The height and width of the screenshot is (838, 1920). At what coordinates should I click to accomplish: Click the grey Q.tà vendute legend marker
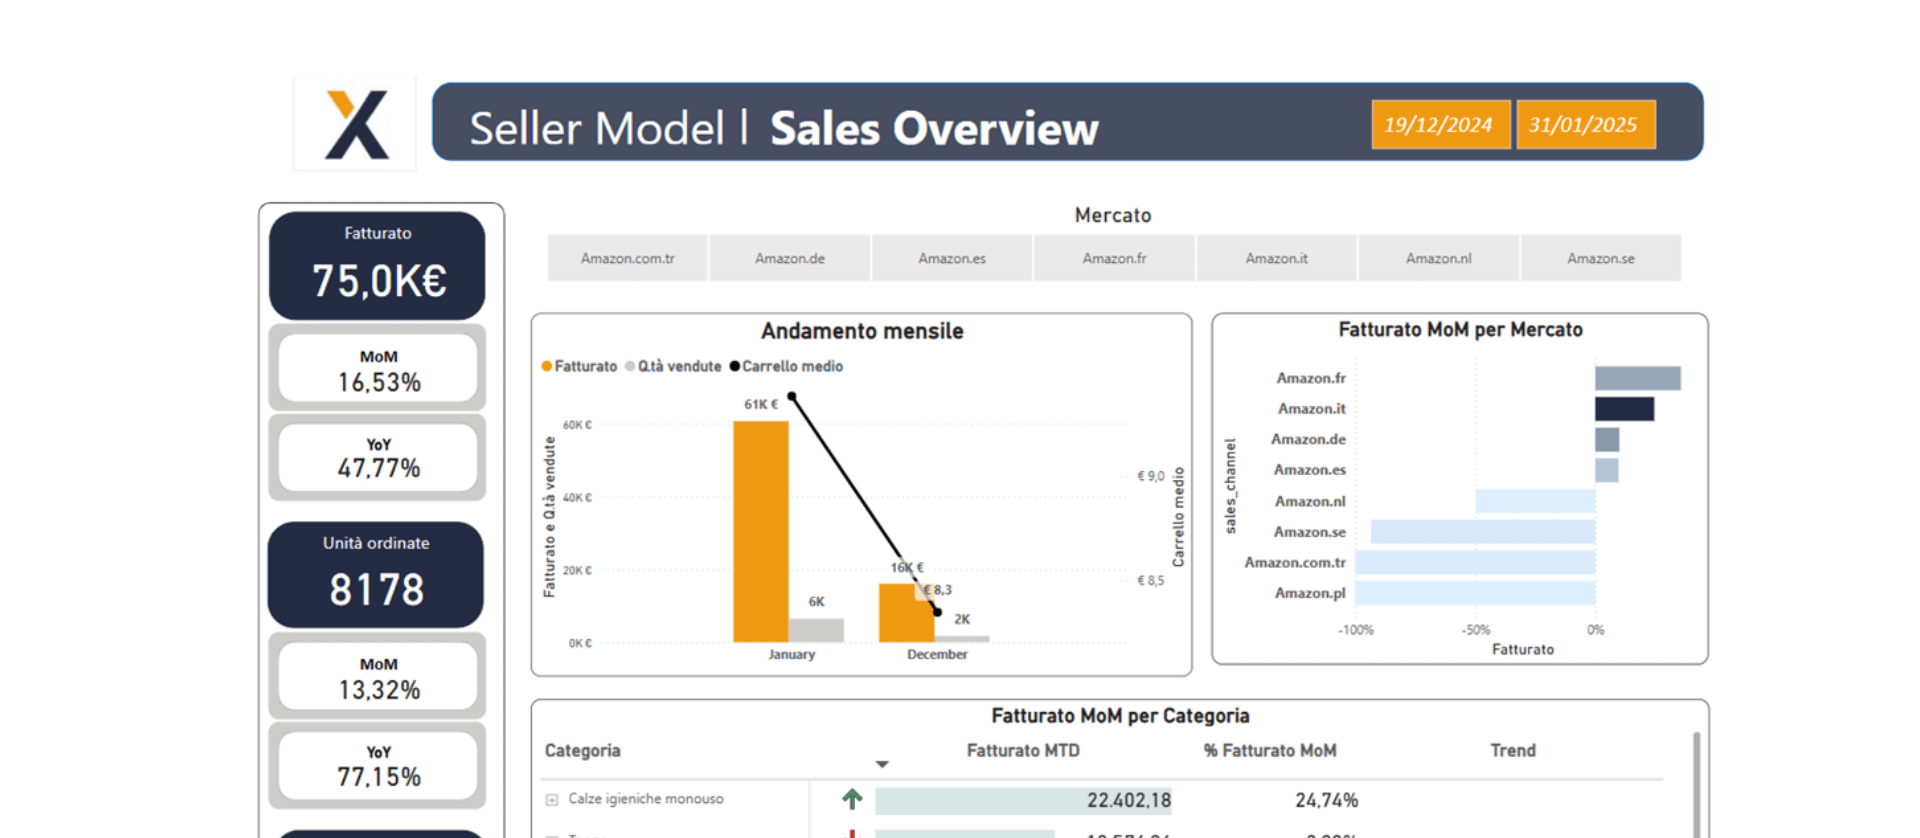point(630,366)
